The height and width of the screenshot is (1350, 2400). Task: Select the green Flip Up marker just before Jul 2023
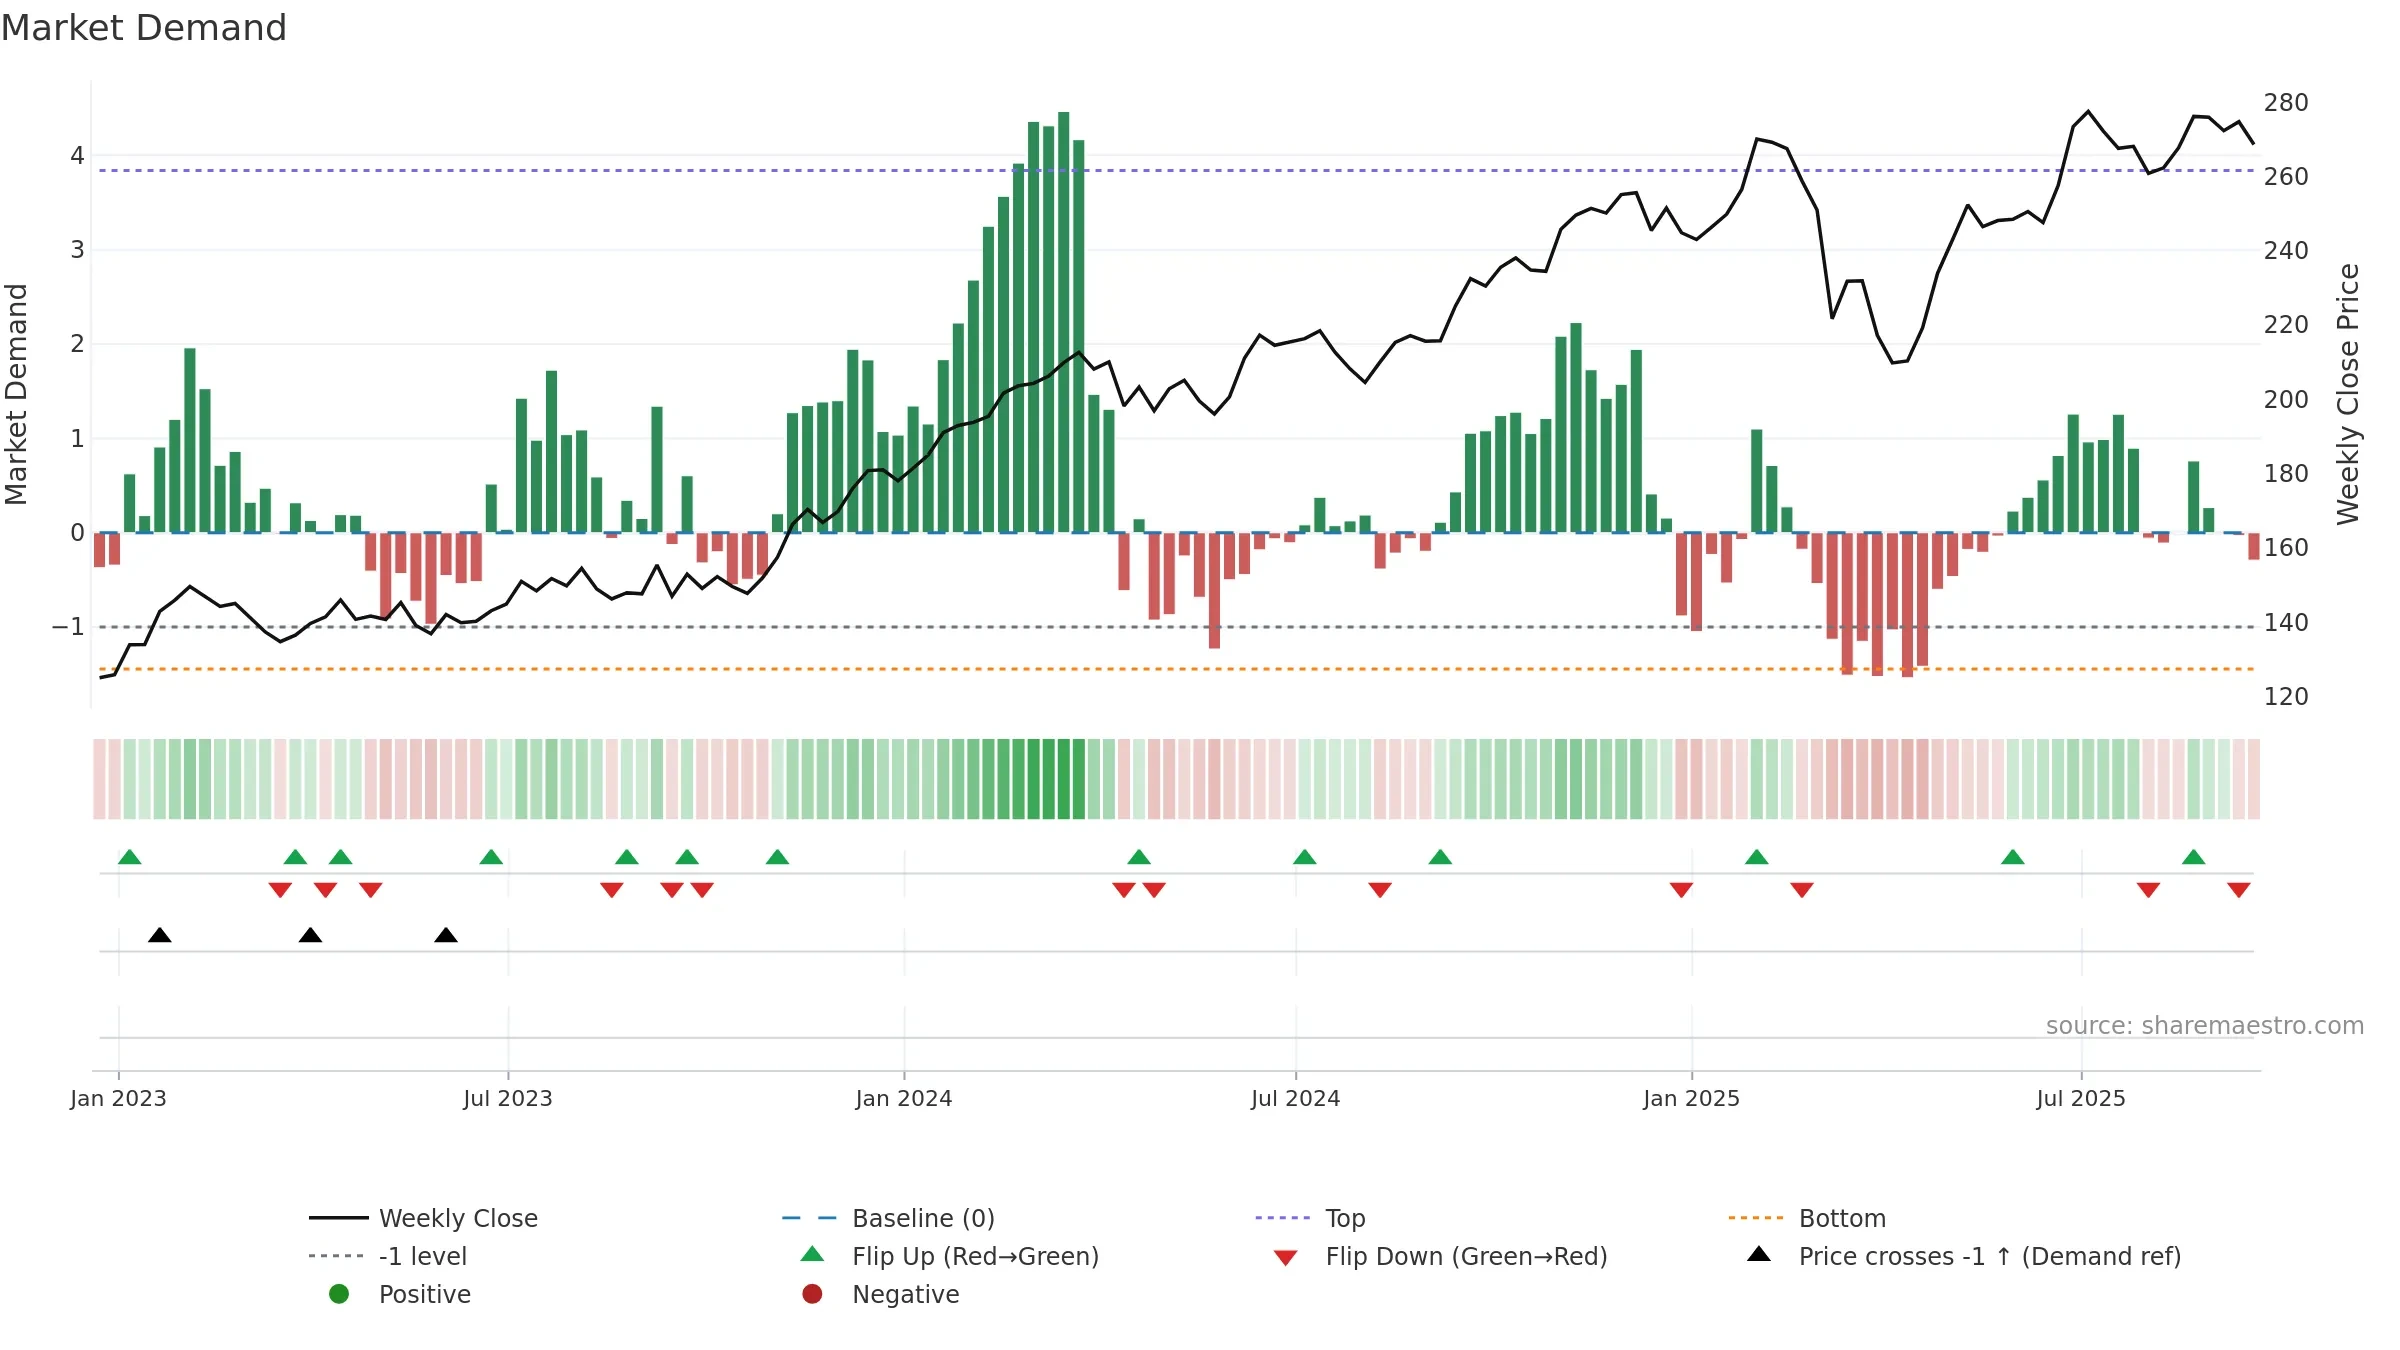click(491, 857)
